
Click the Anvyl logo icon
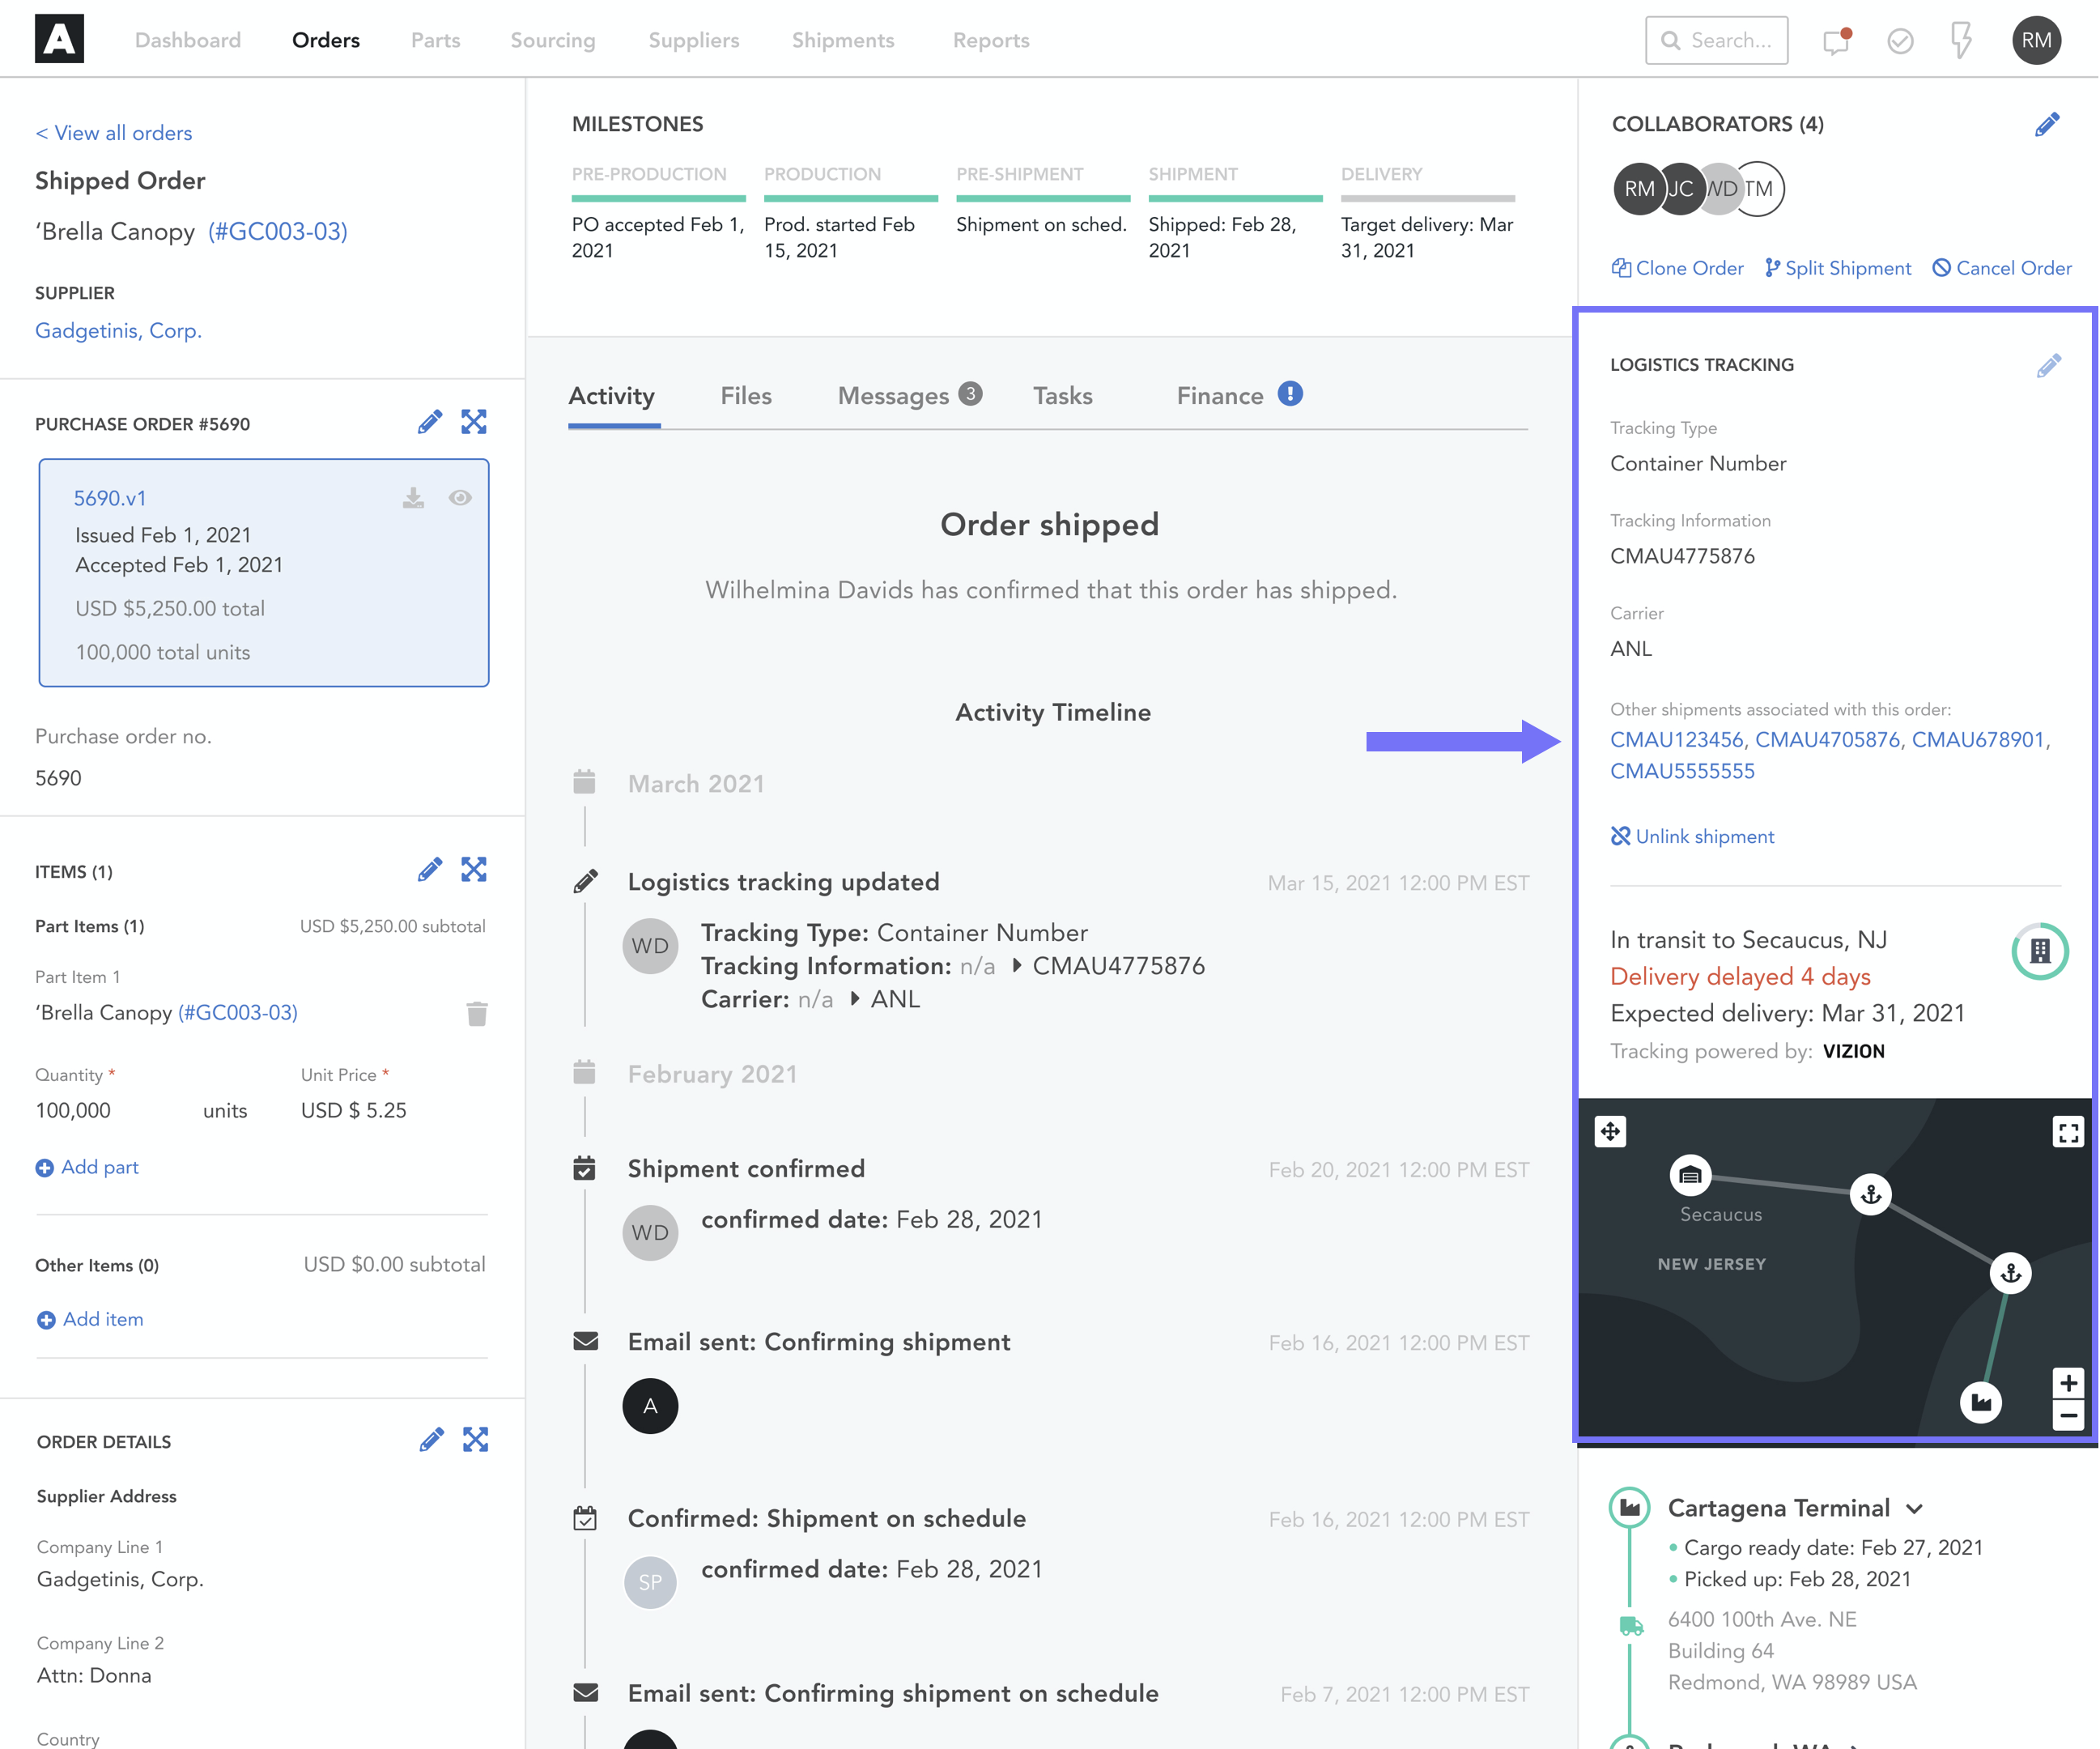coord(59,39)
